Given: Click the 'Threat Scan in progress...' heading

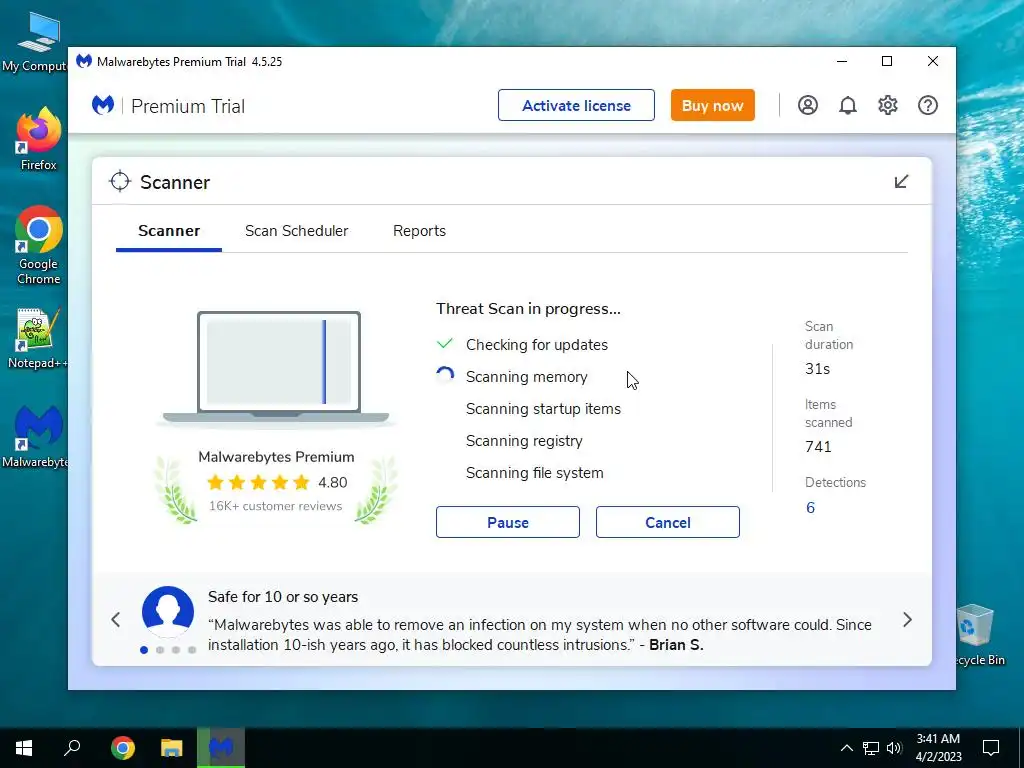Looking at the screenshot, I should pyautogui.click(x=528, y=309).
